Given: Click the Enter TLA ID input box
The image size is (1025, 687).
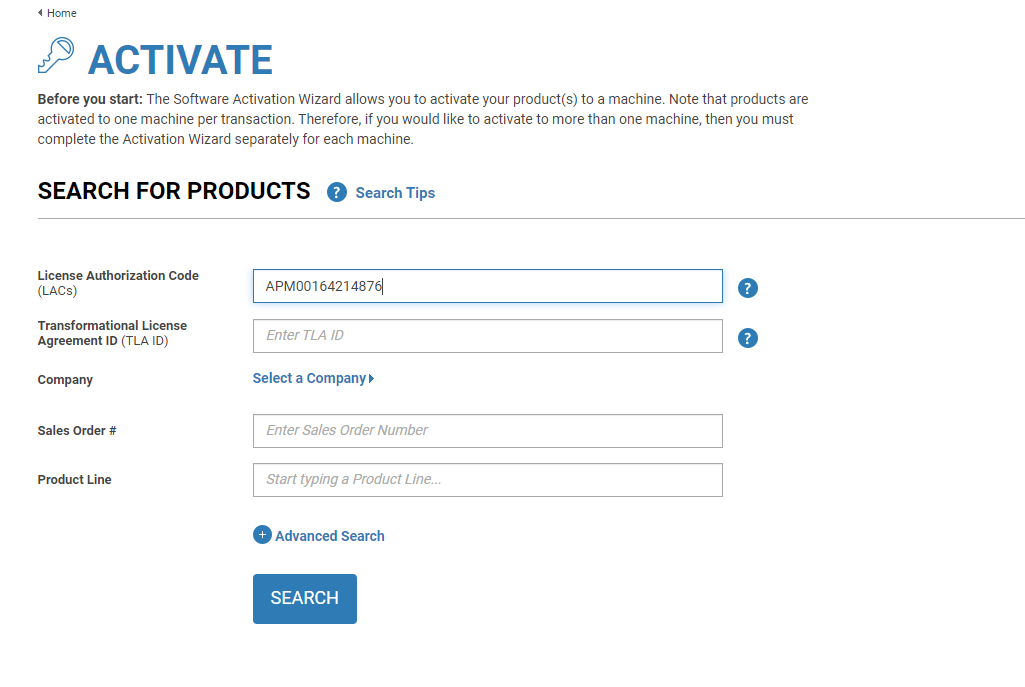Looking at the screenshot, I should pos(487,336).
